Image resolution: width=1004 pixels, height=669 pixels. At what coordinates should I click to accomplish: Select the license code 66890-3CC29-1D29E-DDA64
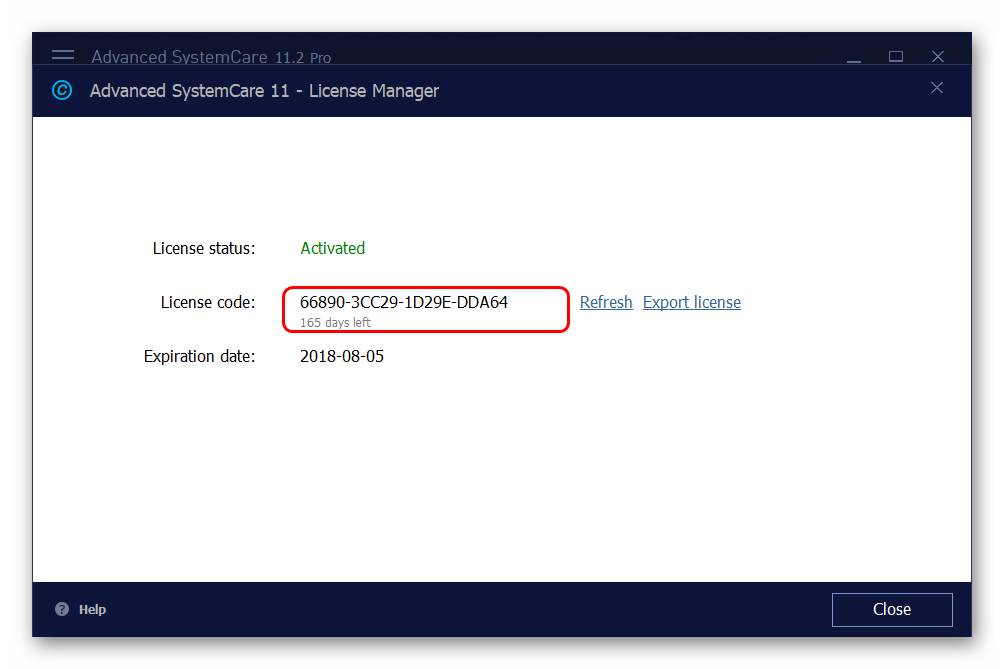pyautogui.click(x=404, y=302)
